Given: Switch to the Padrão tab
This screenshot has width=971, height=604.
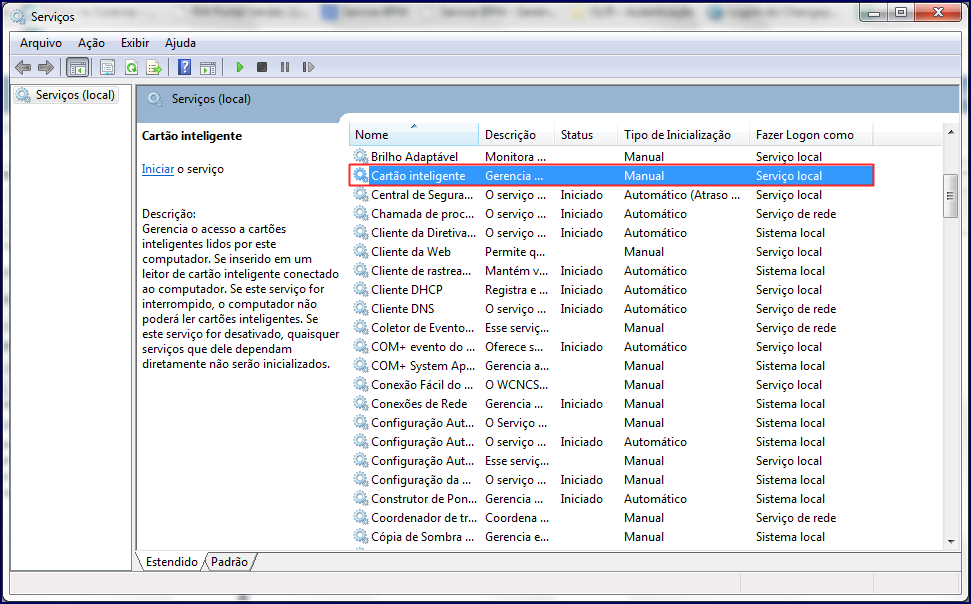Looking at the screenshot, I should click(x=229, y=562).
